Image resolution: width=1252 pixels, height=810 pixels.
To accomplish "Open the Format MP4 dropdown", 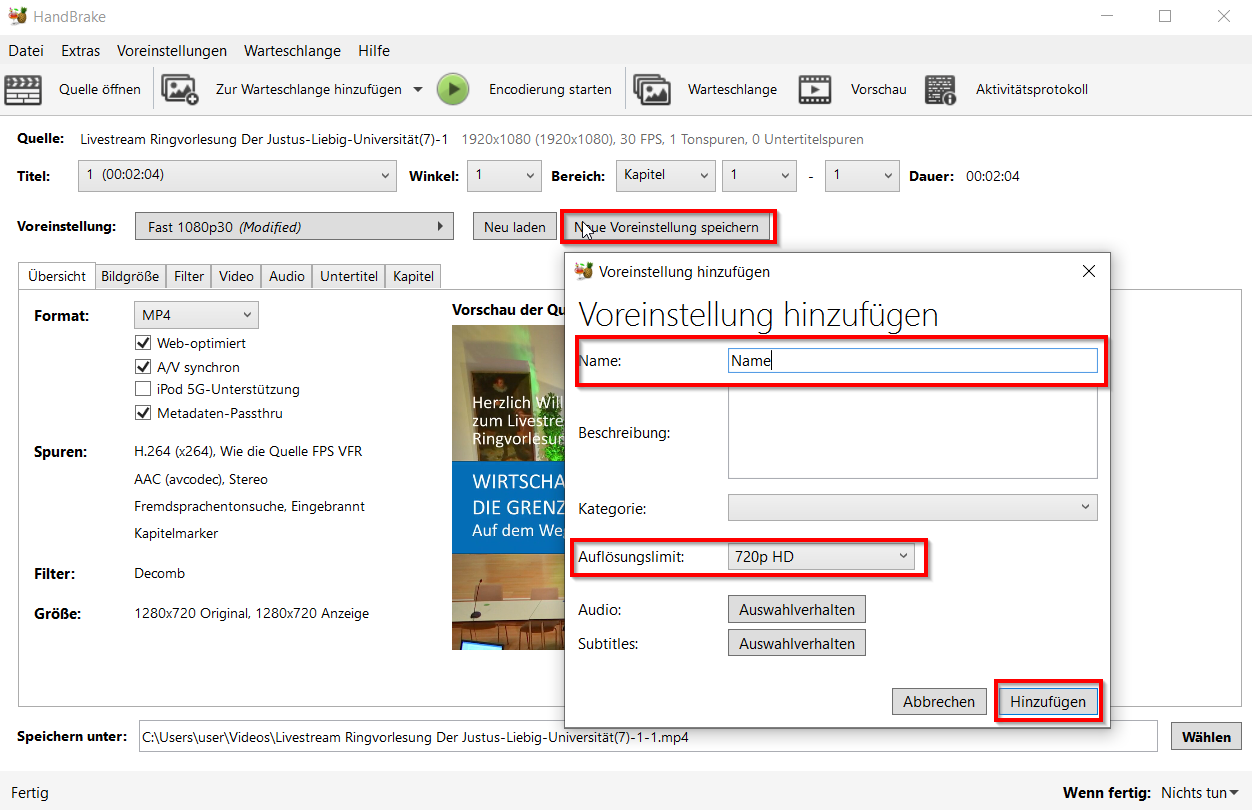I will pos(196,316).
